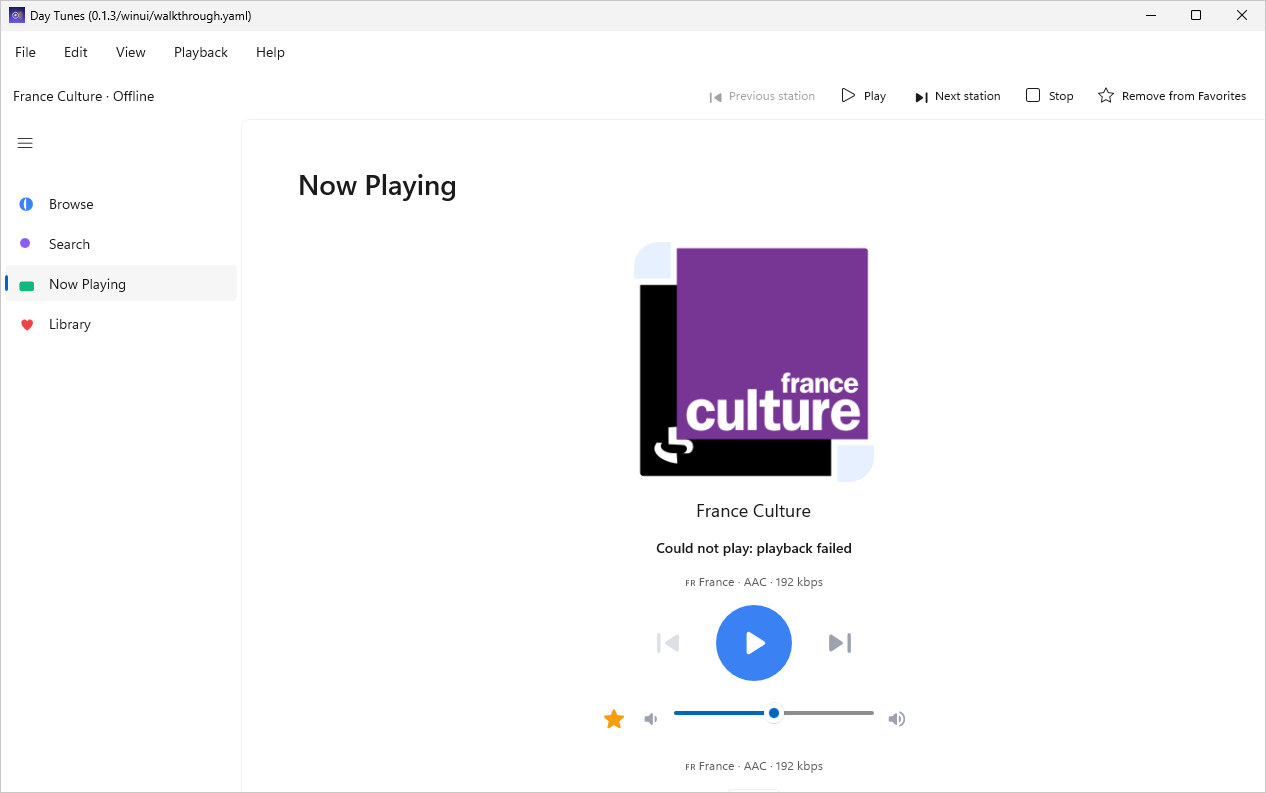Open the Library page

coord(121,324)
